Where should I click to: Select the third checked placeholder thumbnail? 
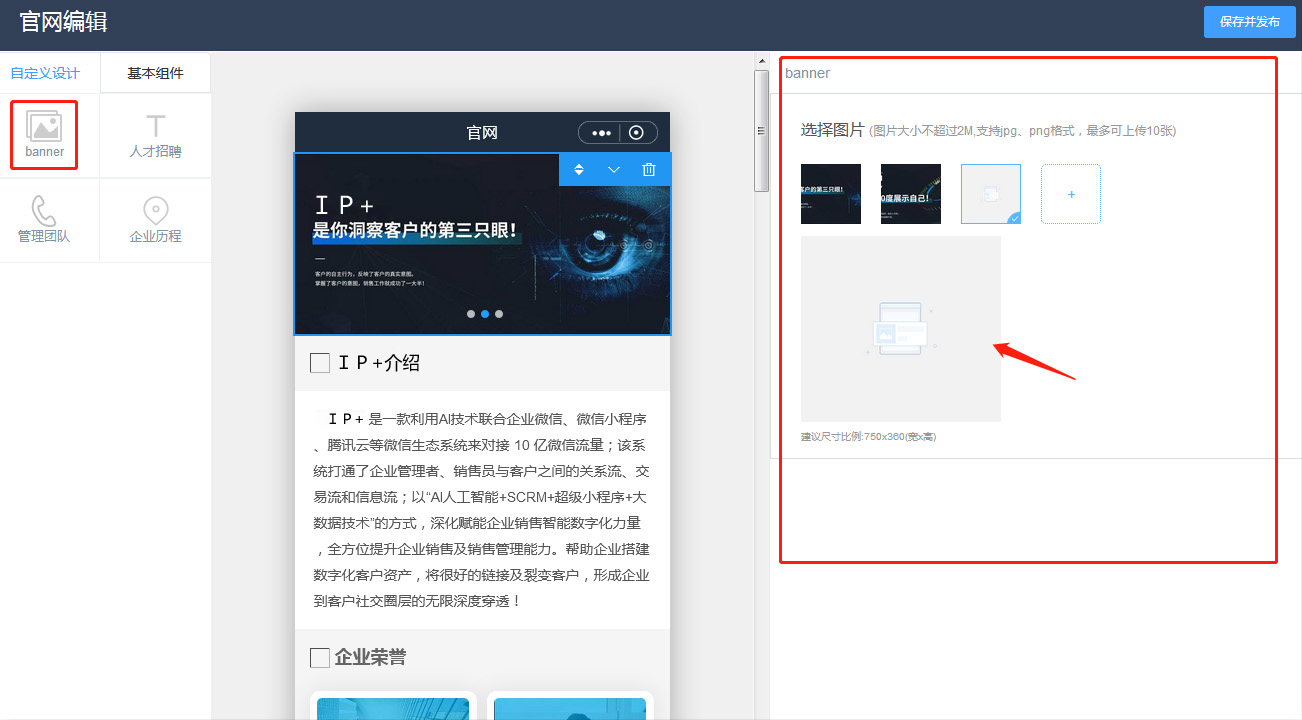(x=990, y=194)
